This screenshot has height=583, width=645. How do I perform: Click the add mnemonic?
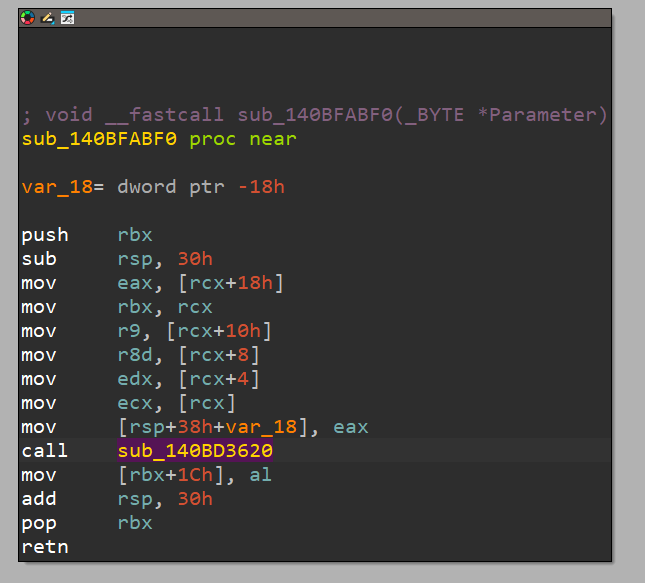39,499
